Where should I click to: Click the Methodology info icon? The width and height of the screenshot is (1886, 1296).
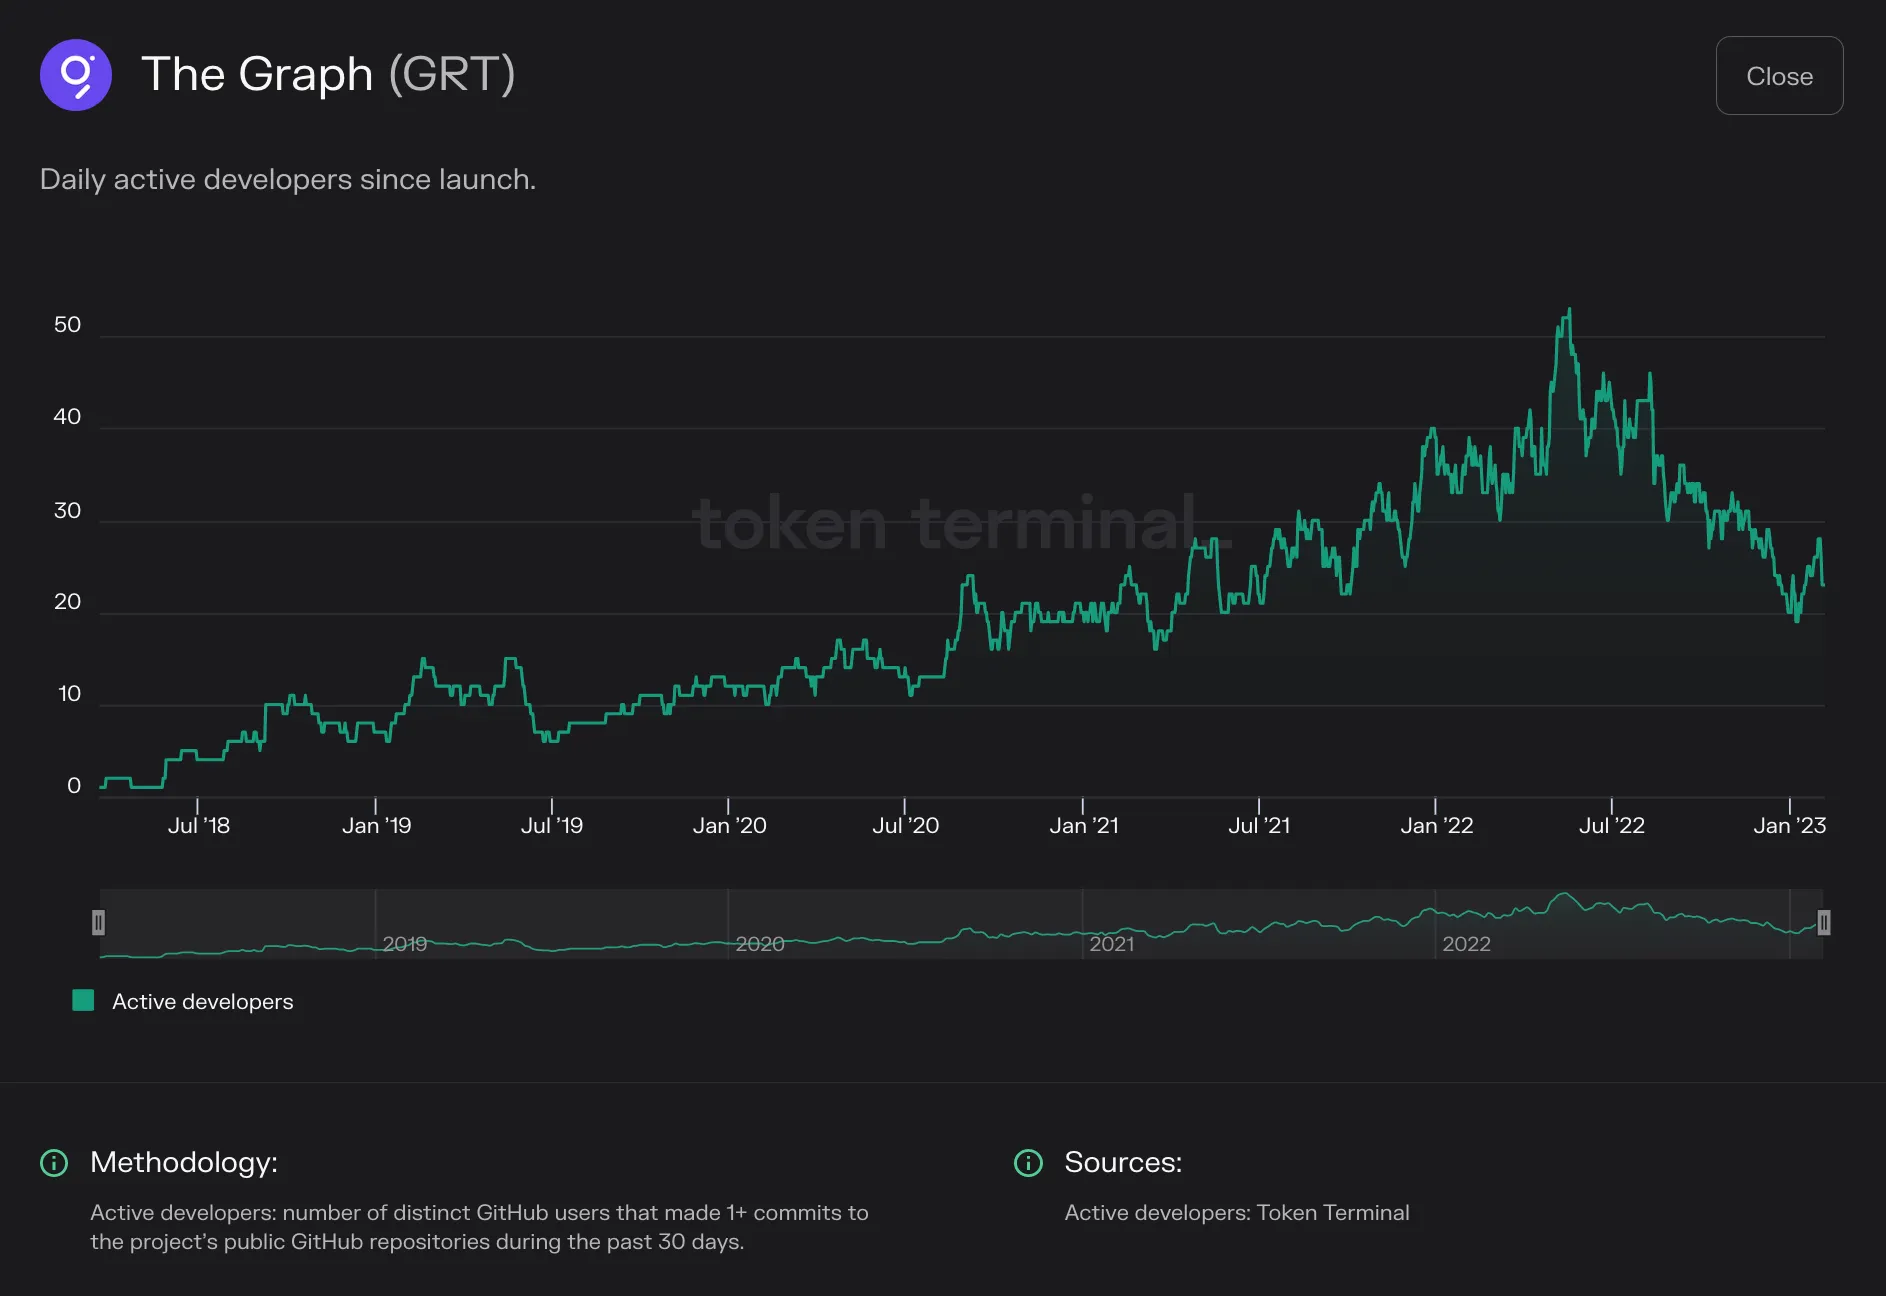pos(53,1163)
